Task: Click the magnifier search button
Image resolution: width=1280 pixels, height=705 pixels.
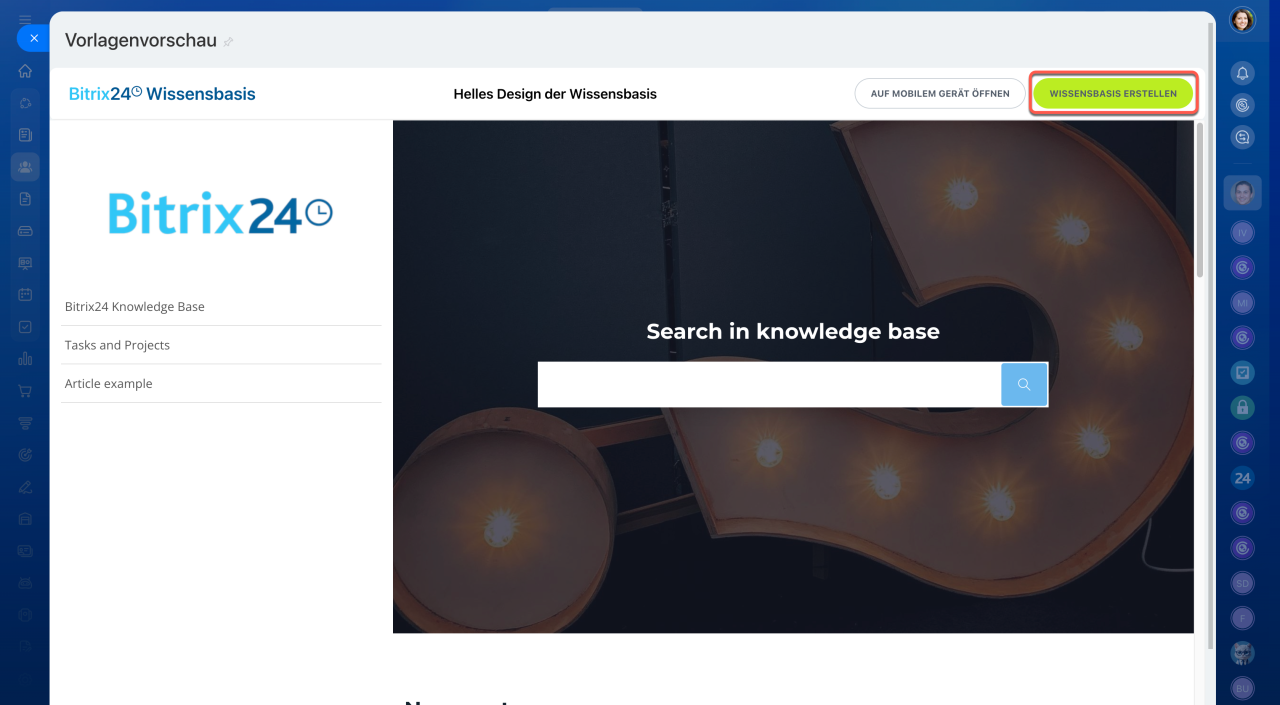Action: (1024, 384)
